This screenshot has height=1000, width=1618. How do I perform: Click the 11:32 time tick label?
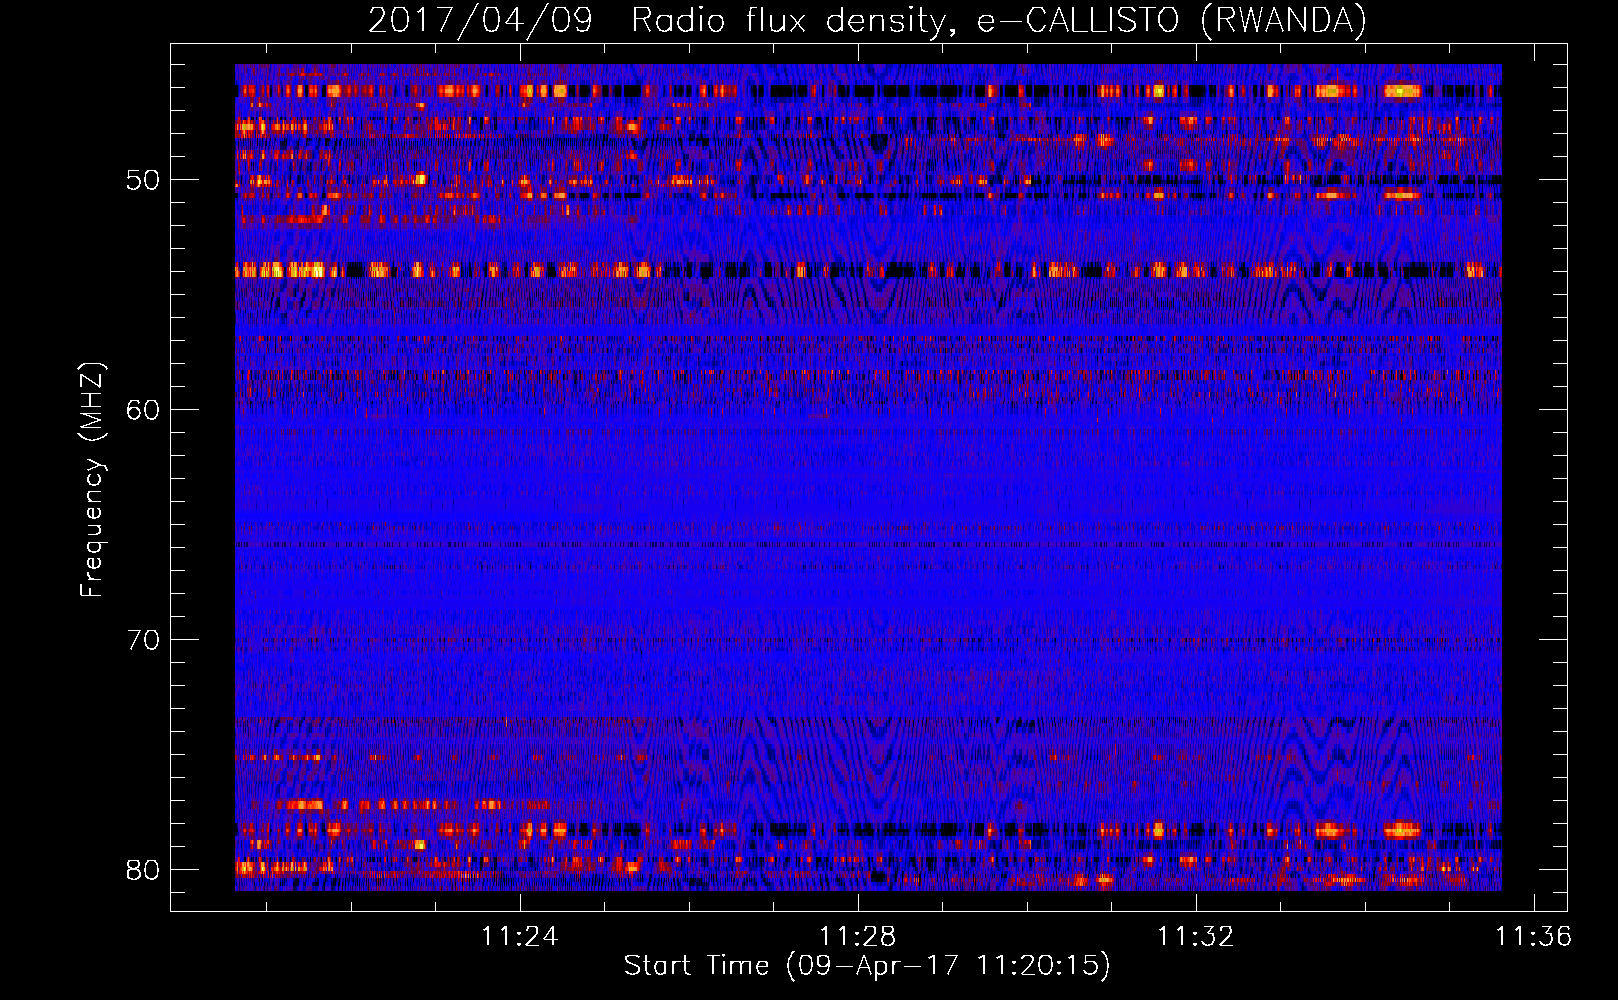coord(1196,936)
